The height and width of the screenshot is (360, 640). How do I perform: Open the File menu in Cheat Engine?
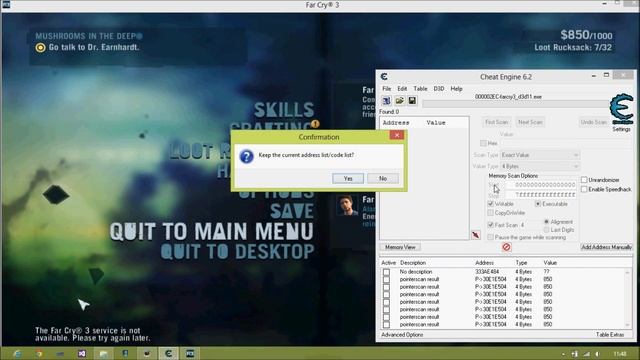pos(386,89)
